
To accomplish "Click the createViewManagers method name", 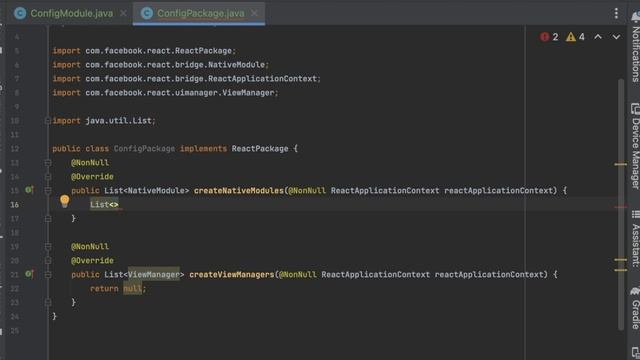I will pos(231,275).
